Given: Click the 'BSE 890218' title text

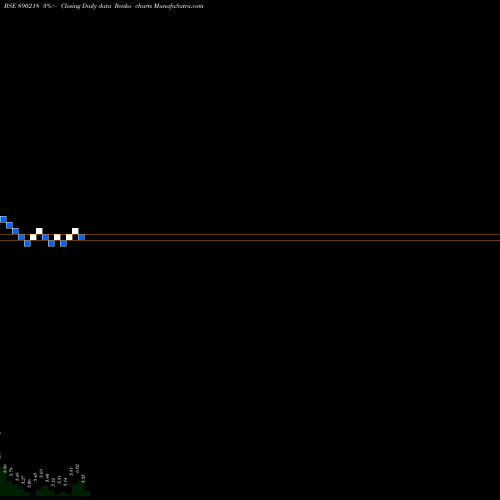Looking at the screenshot, I should pos(22,6).
